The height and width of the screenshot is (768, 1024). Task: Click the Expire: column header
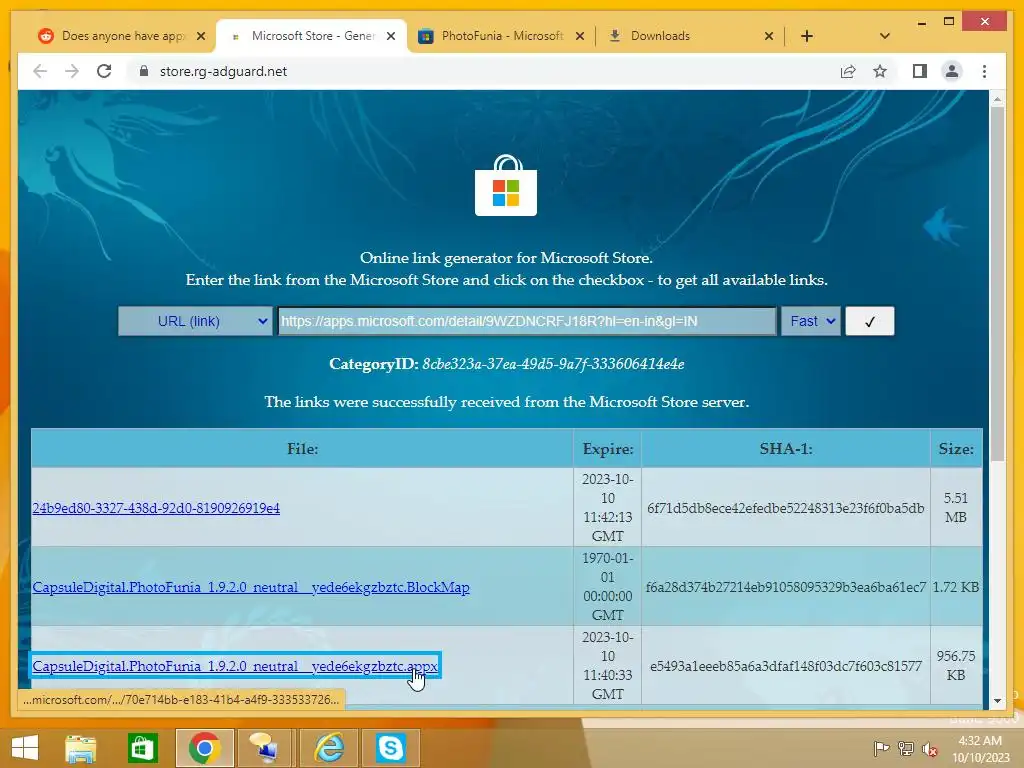pyautogui.click(x=607, y=449)
